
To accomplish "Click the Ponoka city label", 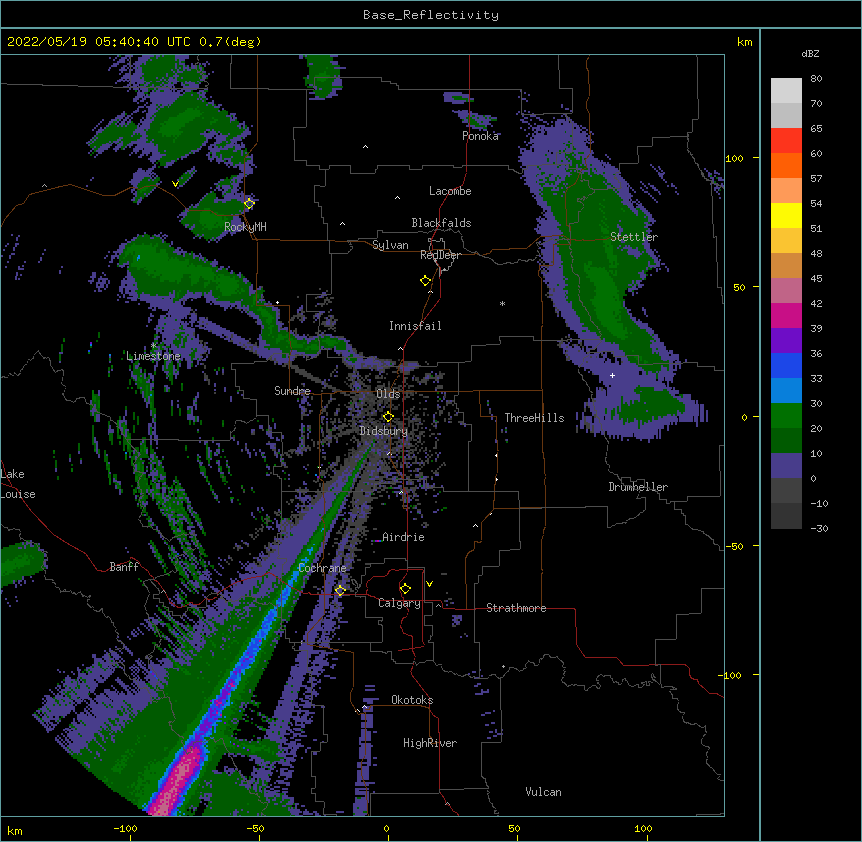I will pos(480,136).
